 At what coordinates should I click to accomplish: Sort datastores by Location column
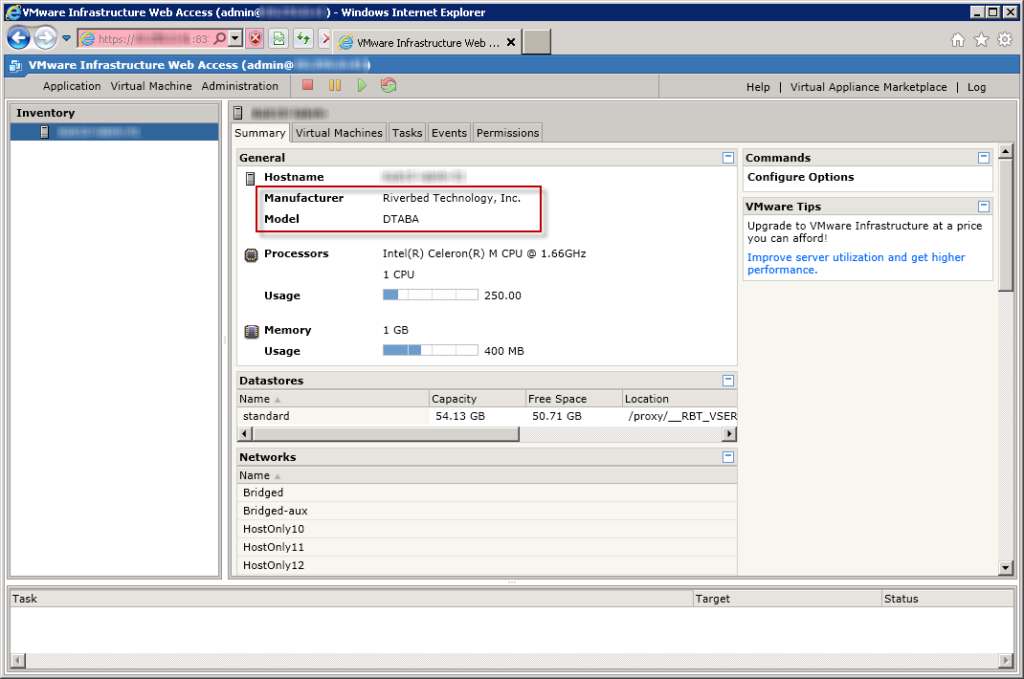coord(679,398)
